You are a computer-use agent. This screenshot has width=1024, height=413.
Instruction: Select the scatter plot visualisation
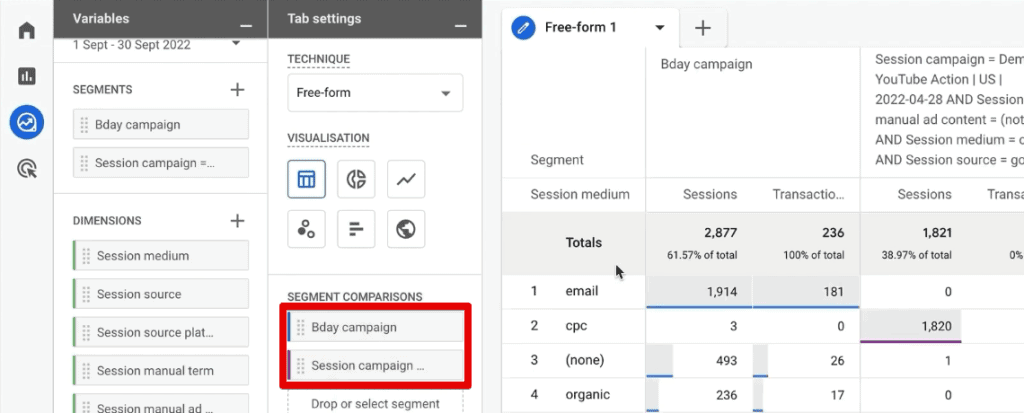point(306,229)
